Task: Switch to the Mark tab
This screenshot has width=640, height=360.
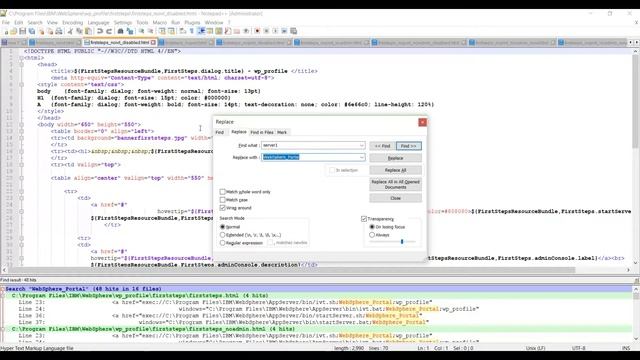Action: 282,132
